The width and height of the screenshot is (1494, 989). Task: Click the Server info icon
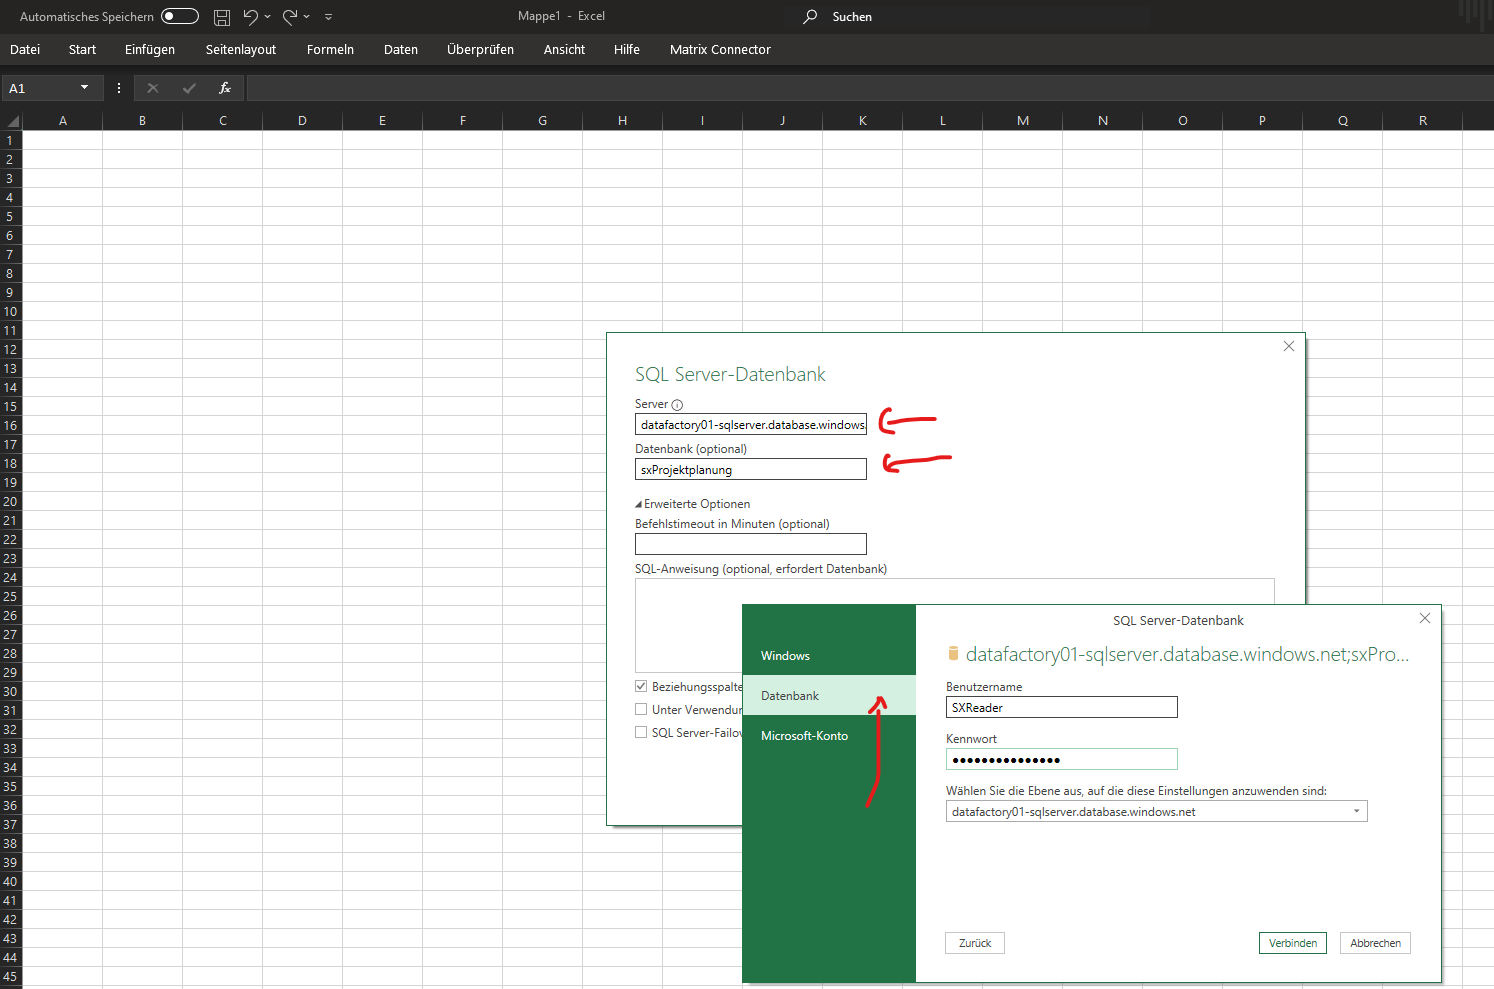677,405
